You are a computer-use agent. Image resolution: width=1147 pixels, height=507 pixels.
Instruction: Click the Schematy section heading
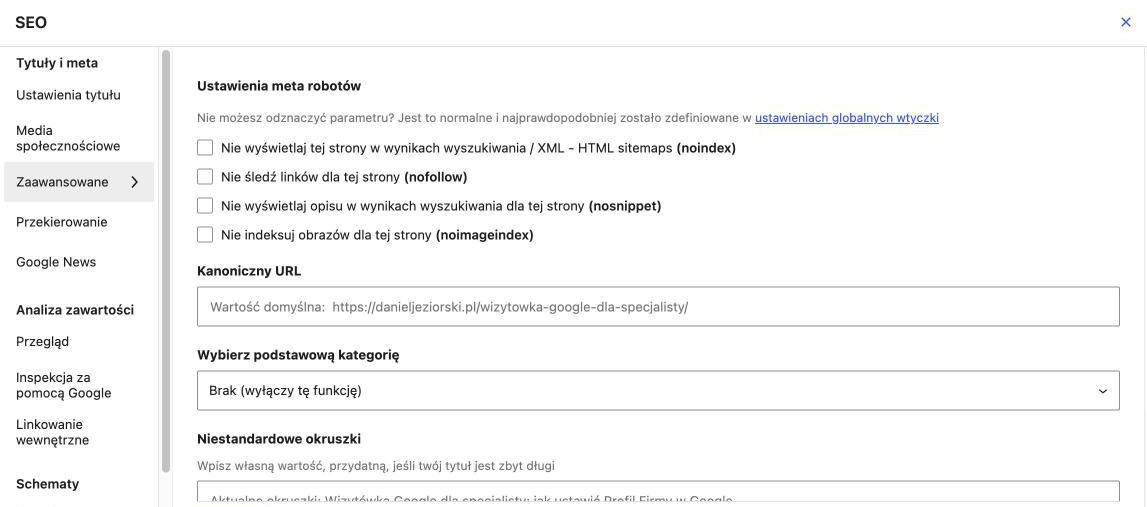pos(48,484)
